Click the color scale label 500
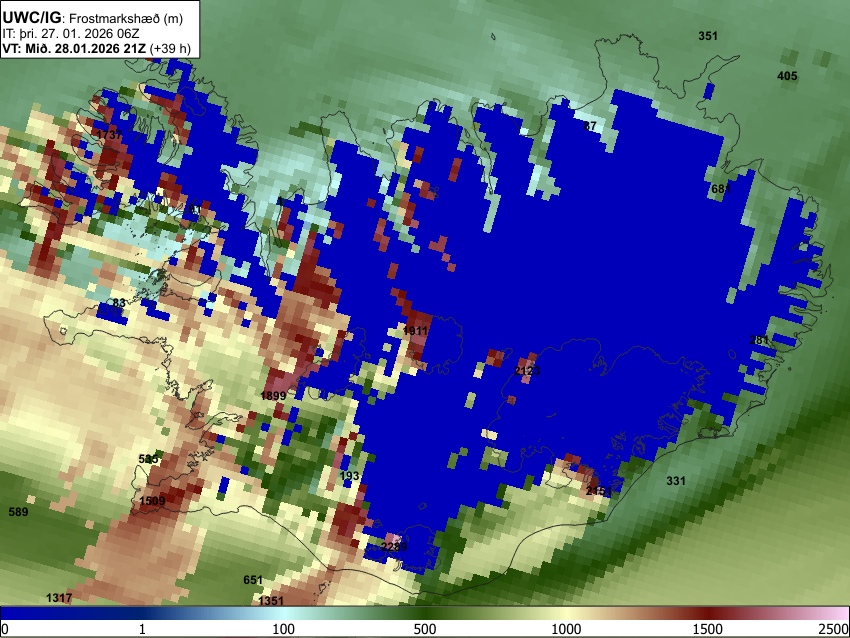The height and width of the screenshot is (638, 850). (x=425, y=629)
